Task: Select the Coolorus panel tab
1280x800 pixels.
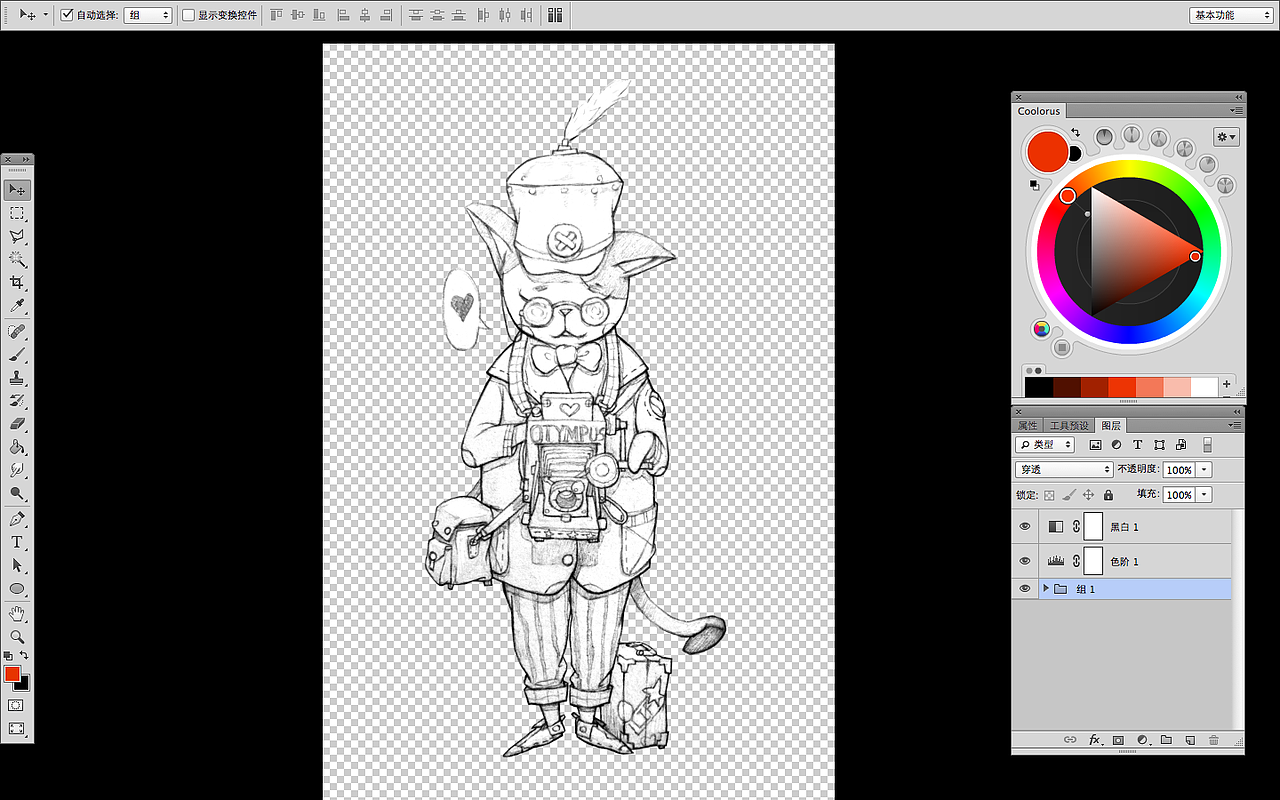Action: point(1039,111)
